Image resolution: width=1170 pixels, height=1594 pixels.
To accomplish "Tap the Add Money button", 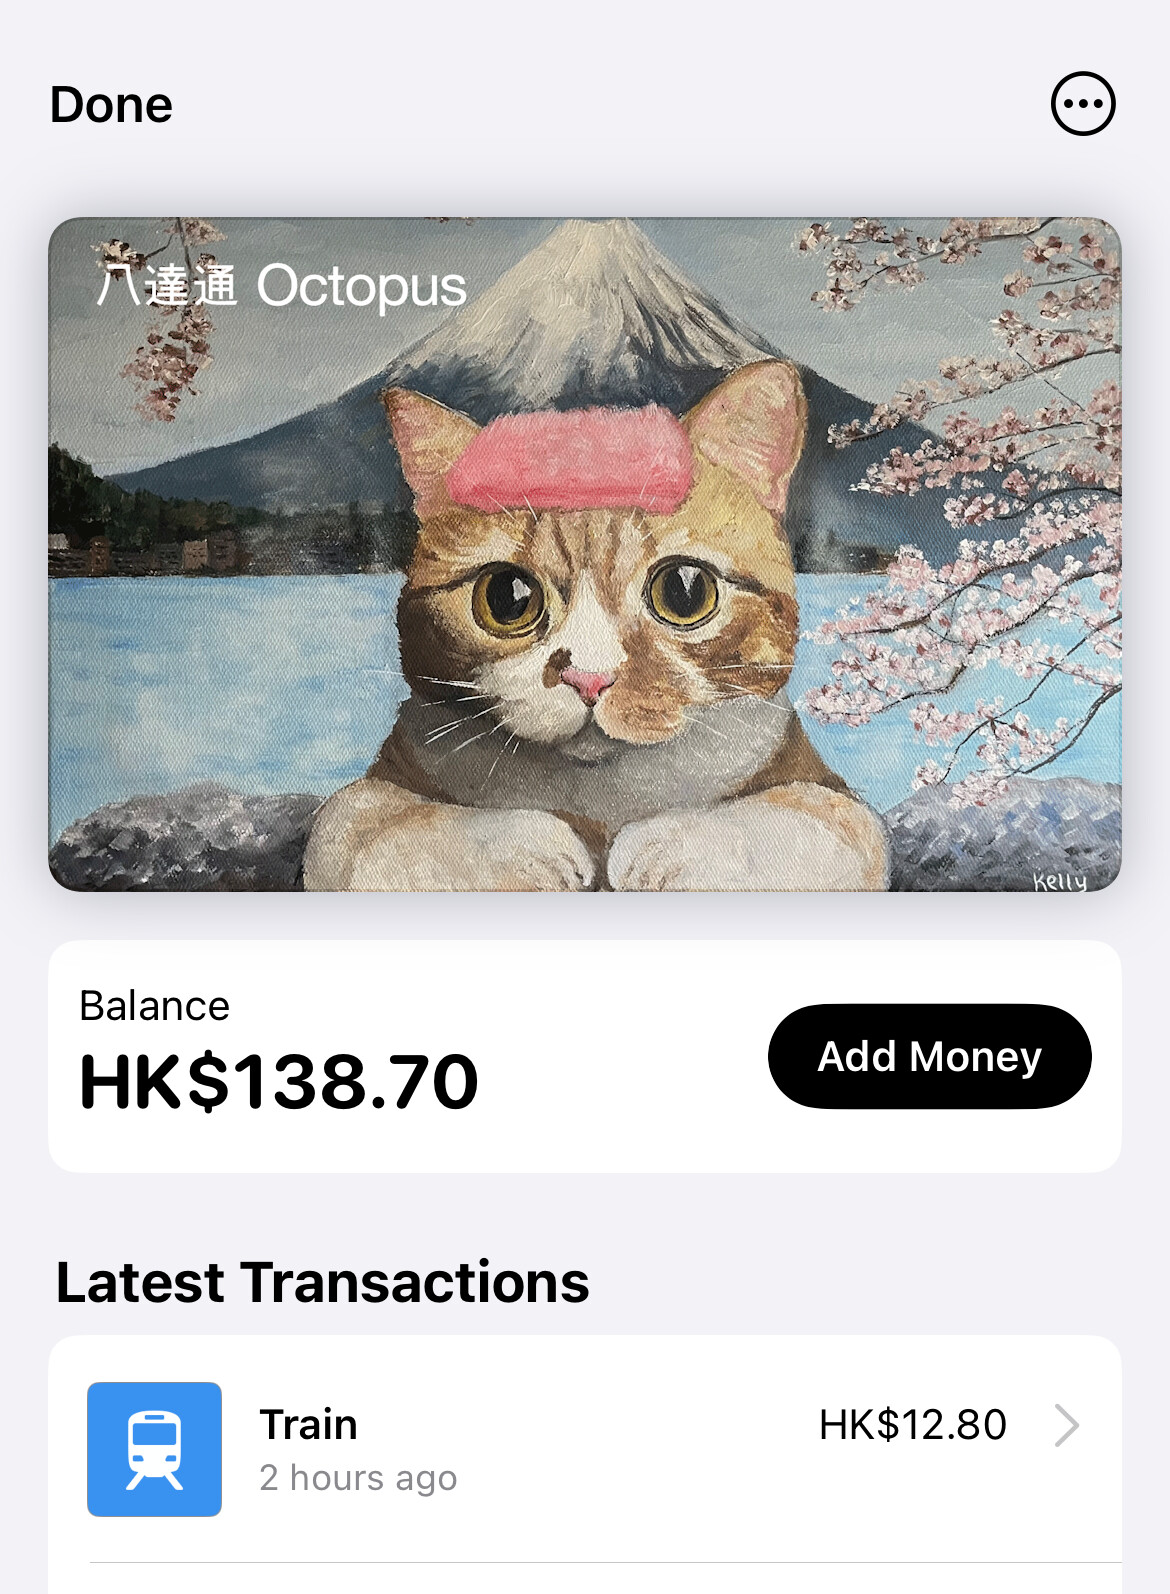I will click(929, 1056).
